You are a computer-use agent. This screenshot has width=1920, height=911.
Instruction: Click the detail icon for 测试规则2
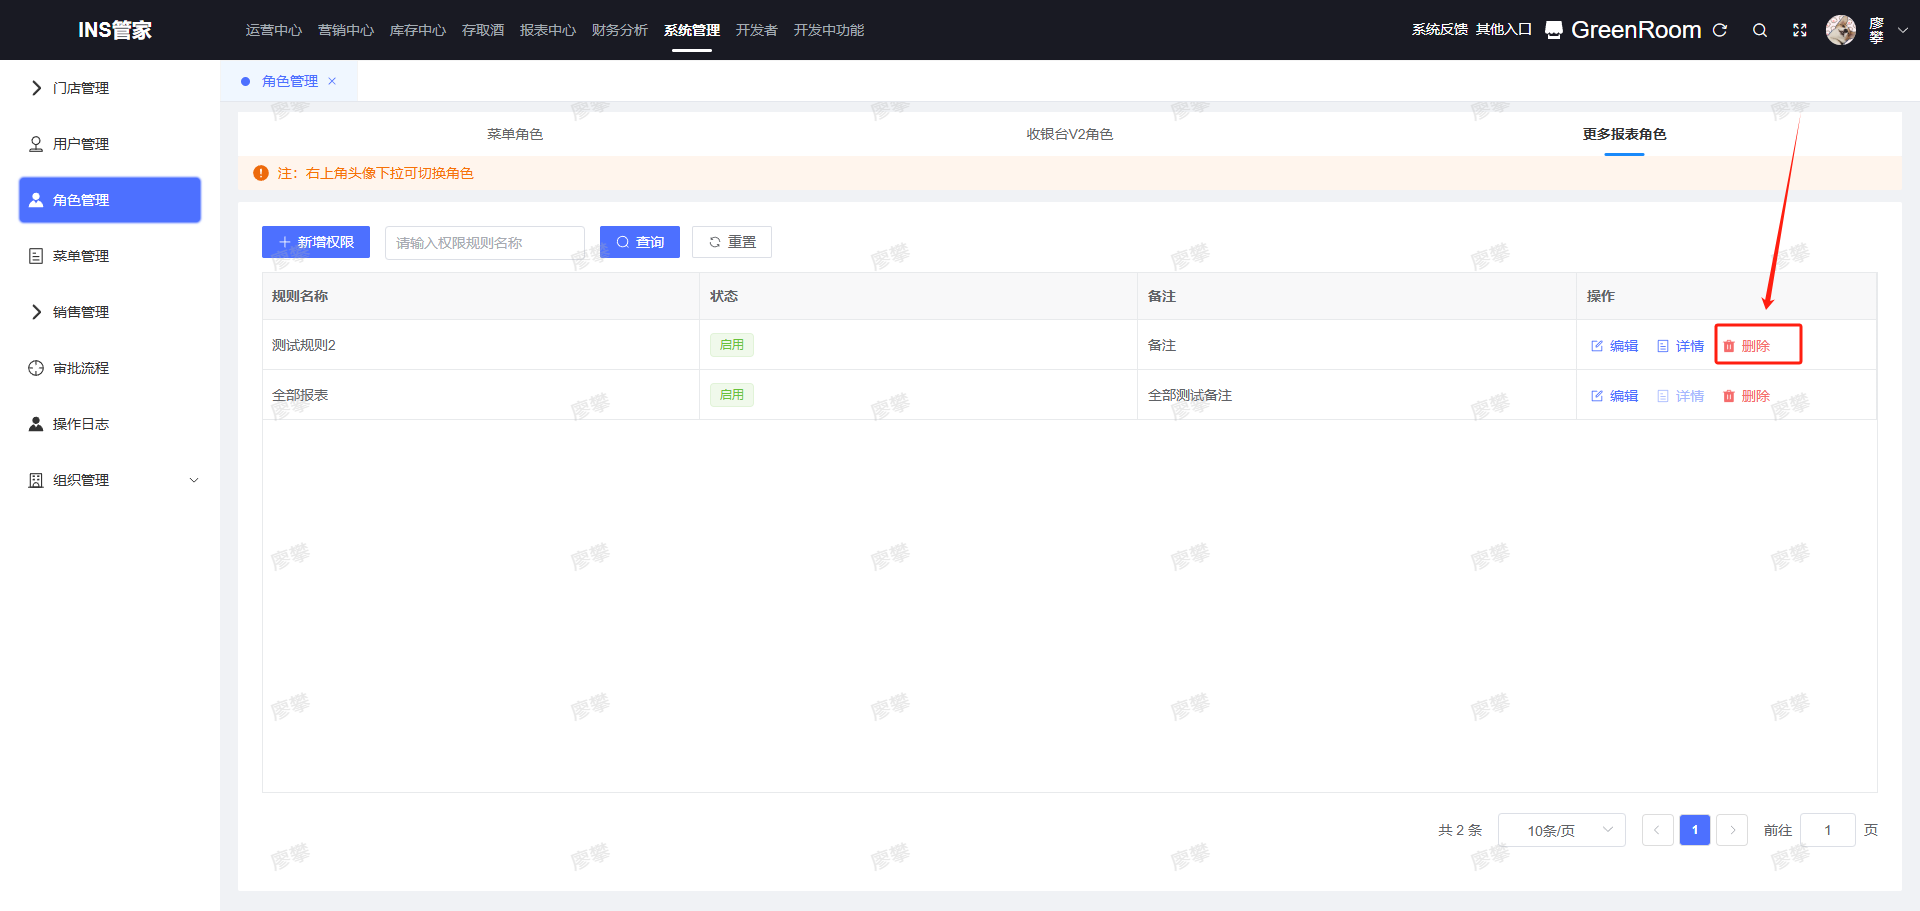coord(1663,346)
